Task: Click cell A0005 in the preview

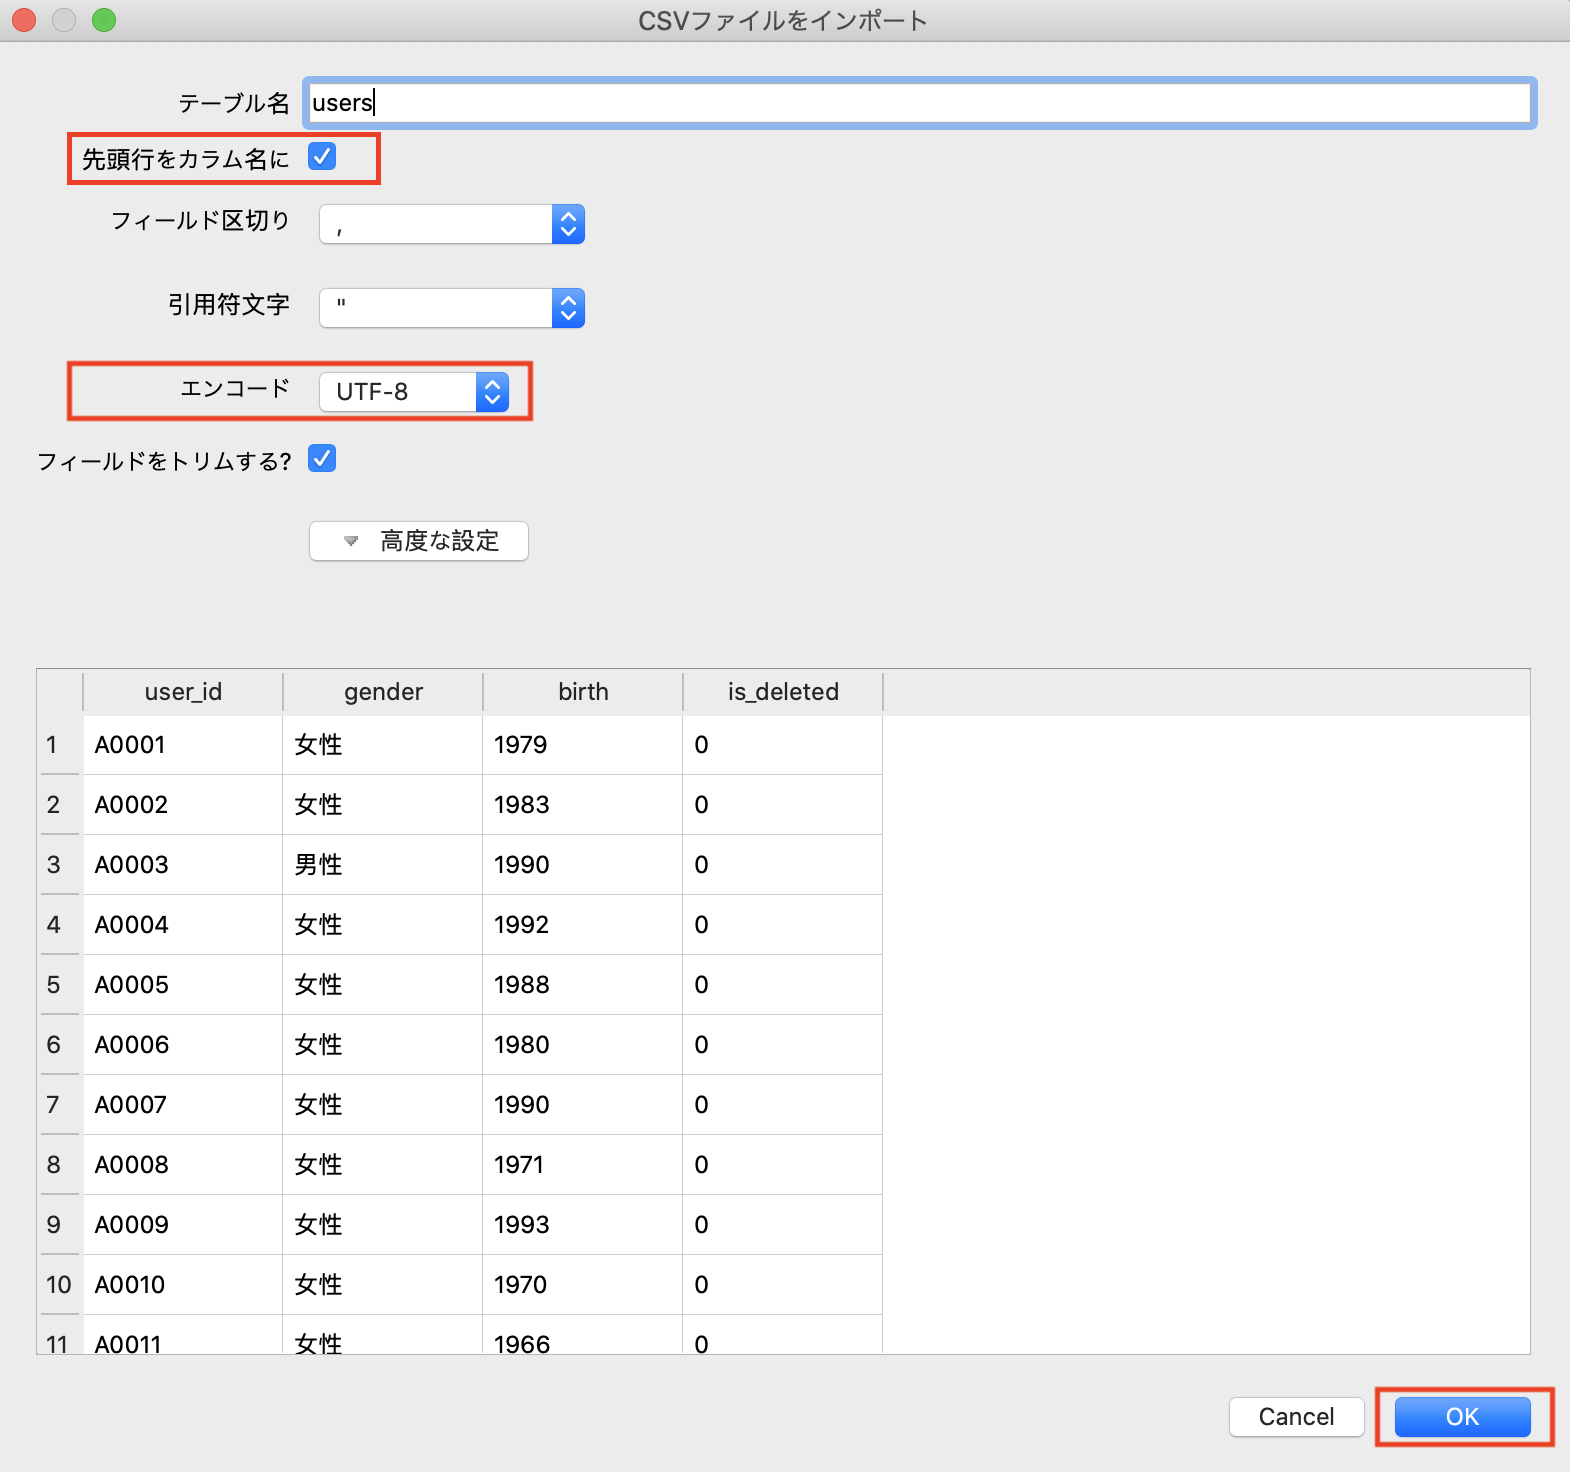Action: 183,985
